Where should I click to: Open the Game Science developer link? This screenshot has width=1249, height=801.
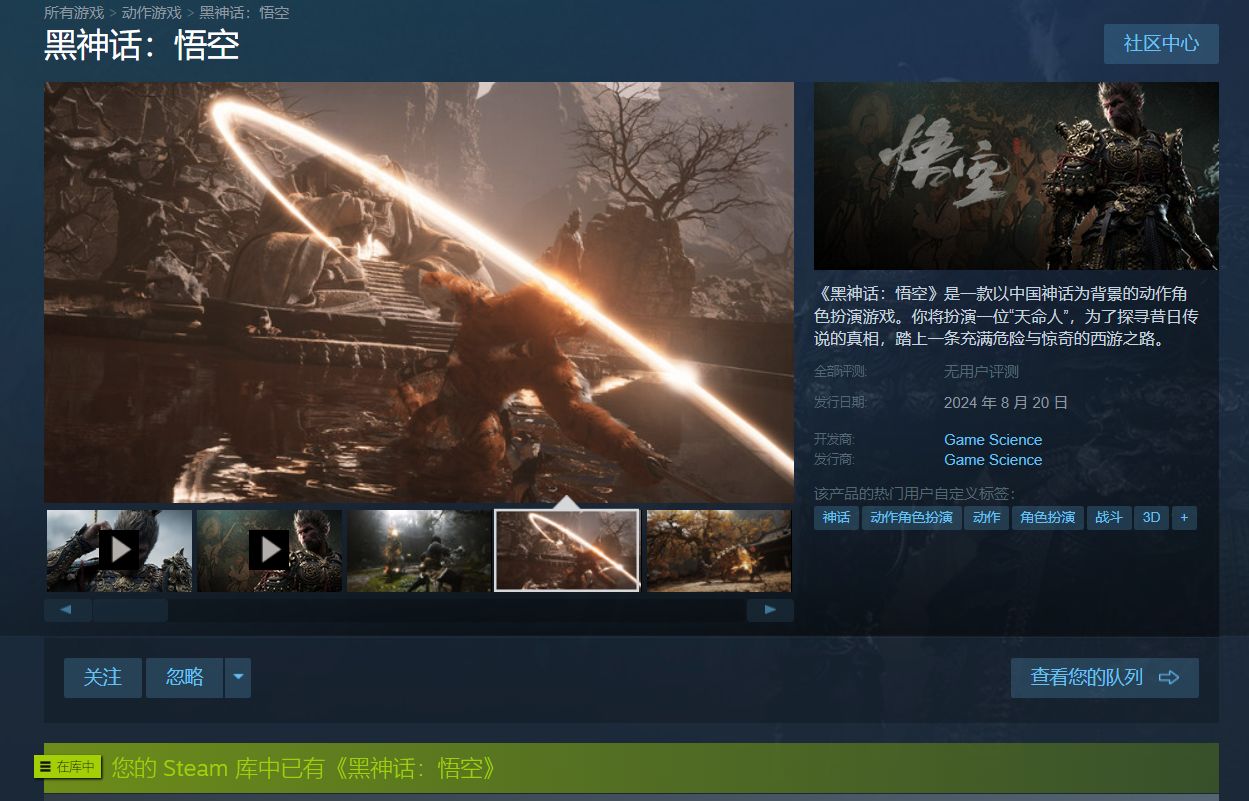coord(993,440)
